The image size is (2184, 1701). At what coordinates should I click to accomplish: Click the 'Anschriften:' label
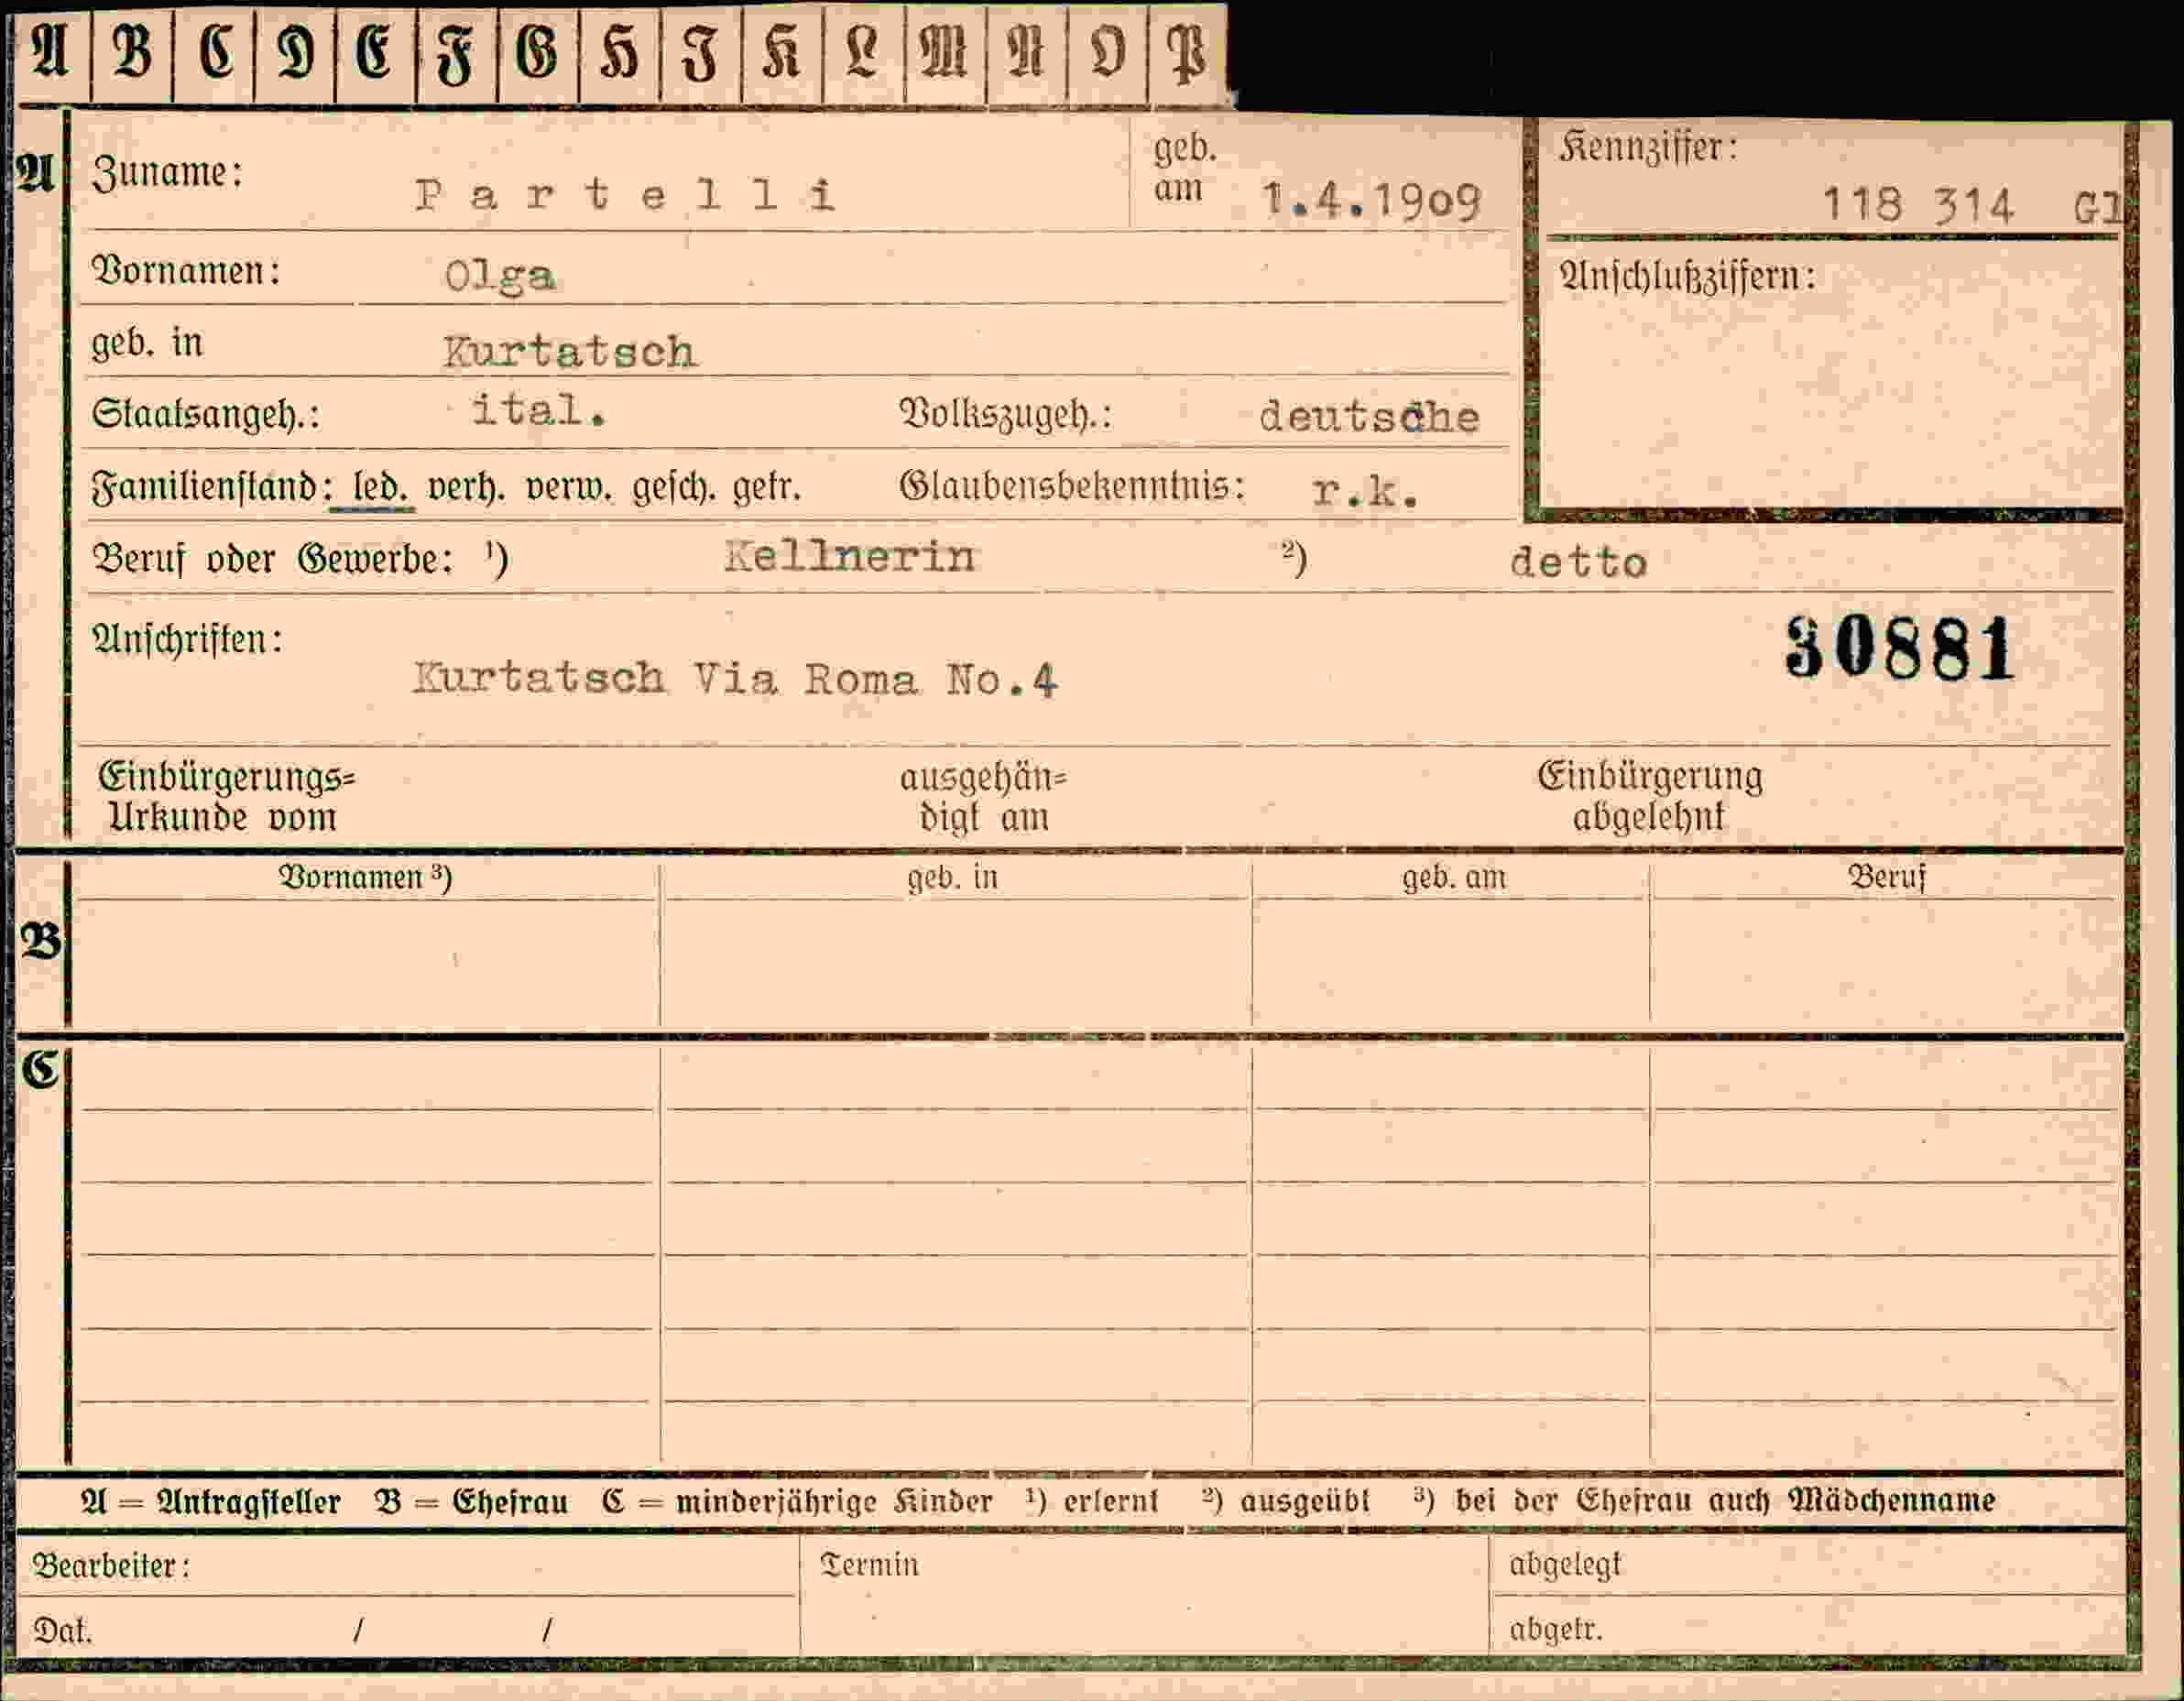187,638
